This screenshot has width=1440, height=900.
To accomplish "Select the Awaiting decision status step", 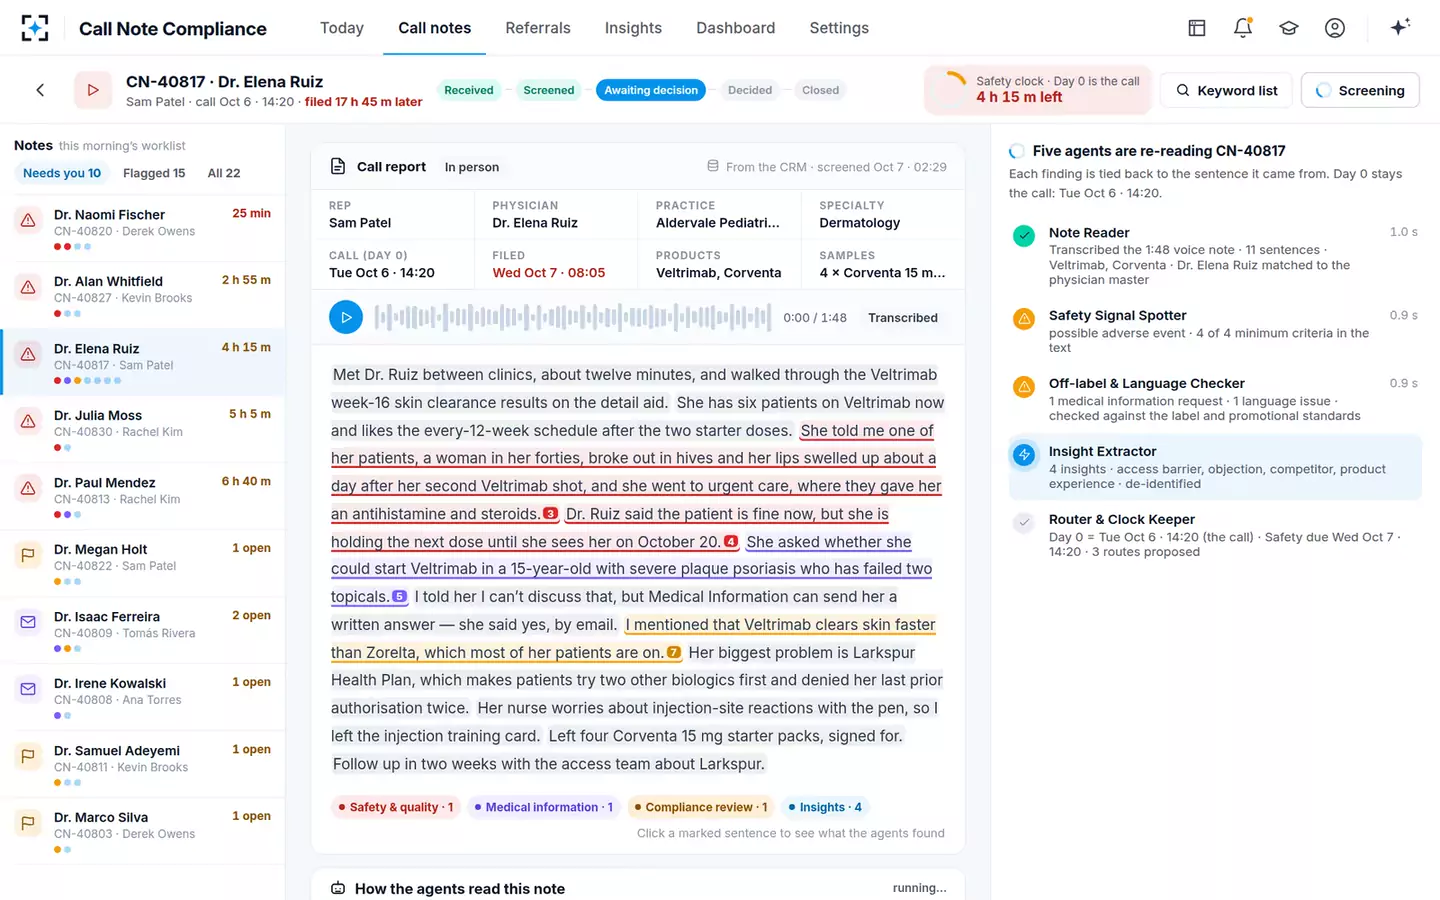I will [651, 90].
